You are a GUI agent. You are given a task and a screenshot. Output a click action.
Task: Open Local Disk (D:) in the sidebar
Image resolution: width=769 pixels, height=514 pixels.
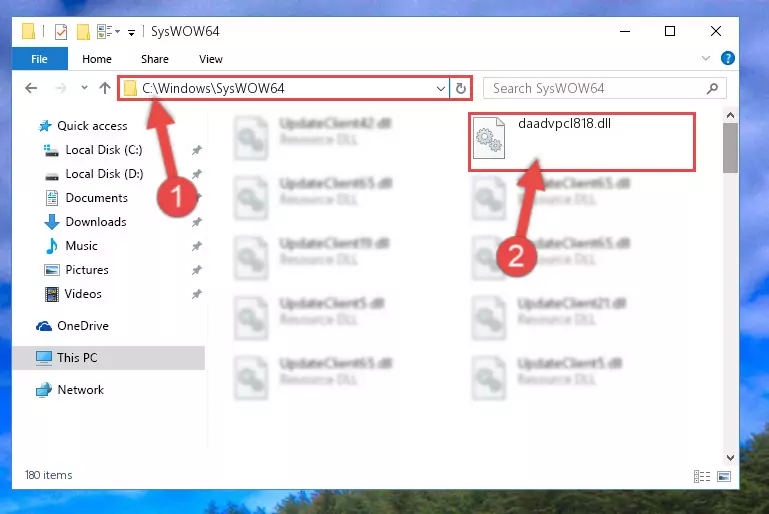click(104, 174)
